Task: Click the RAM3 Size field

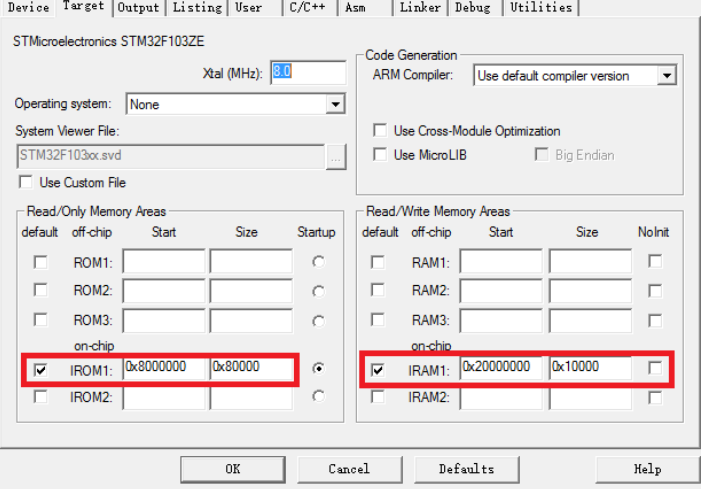Action: (x=591, y=320)
